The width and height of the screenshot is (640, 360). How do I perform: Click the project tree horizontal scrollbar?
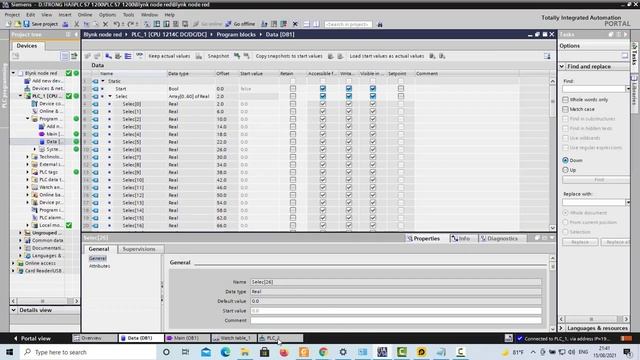[44, 301]
